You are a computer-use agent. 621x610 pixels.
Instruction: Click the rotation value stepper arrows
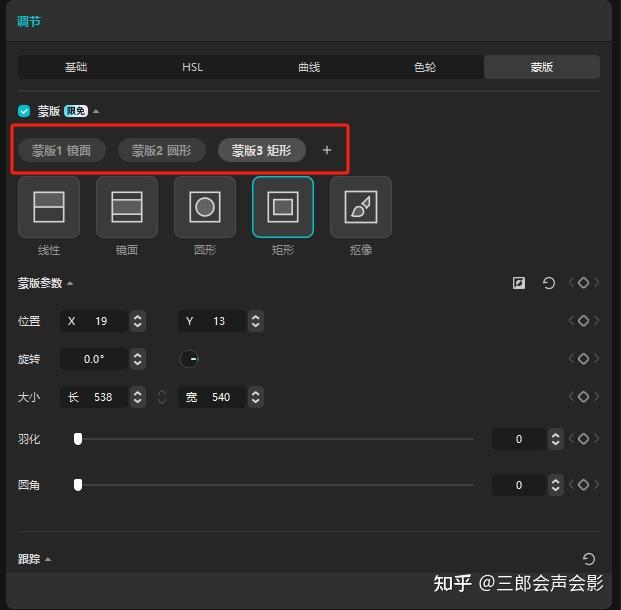click(x=137, y=359)
